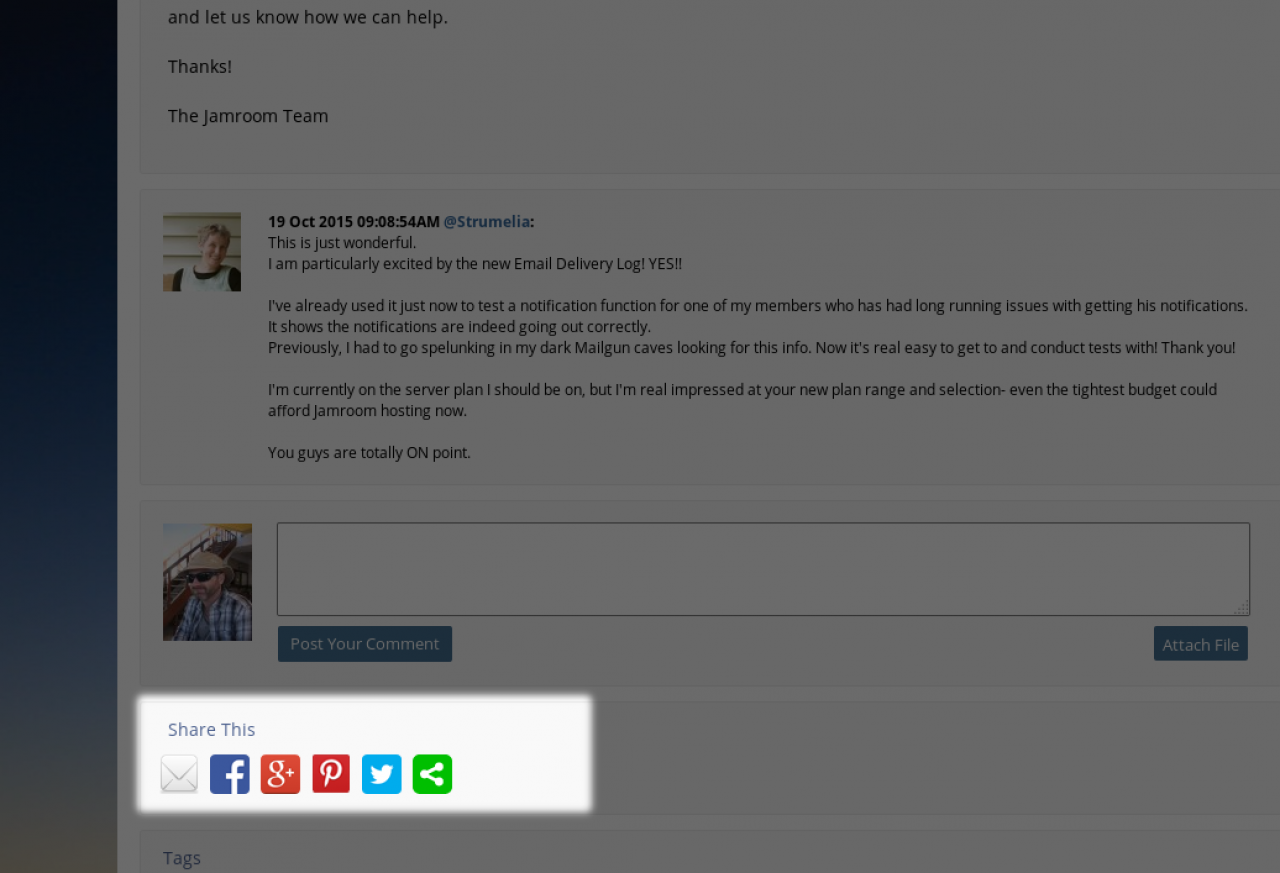Click the Tags section heading

[182, 858]
